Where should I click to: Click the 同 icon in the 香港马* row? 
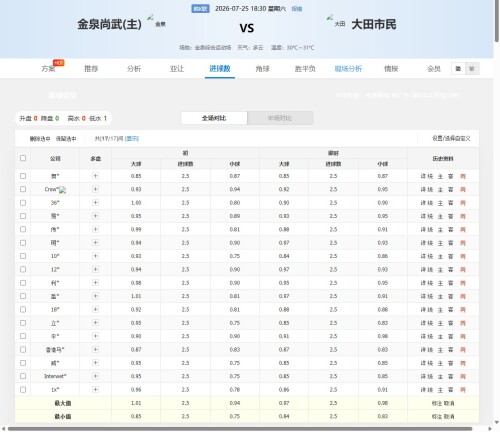[x=463, y=350]
